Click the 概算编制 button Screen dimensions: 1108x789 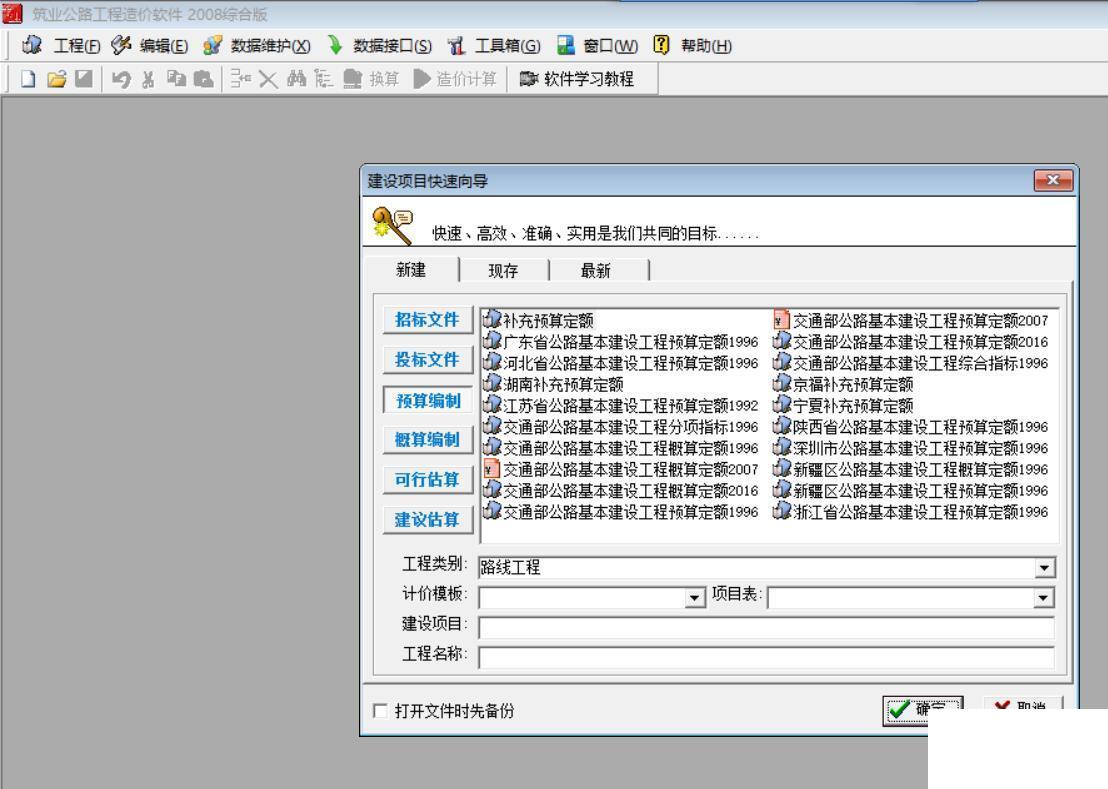coord(428,439)
